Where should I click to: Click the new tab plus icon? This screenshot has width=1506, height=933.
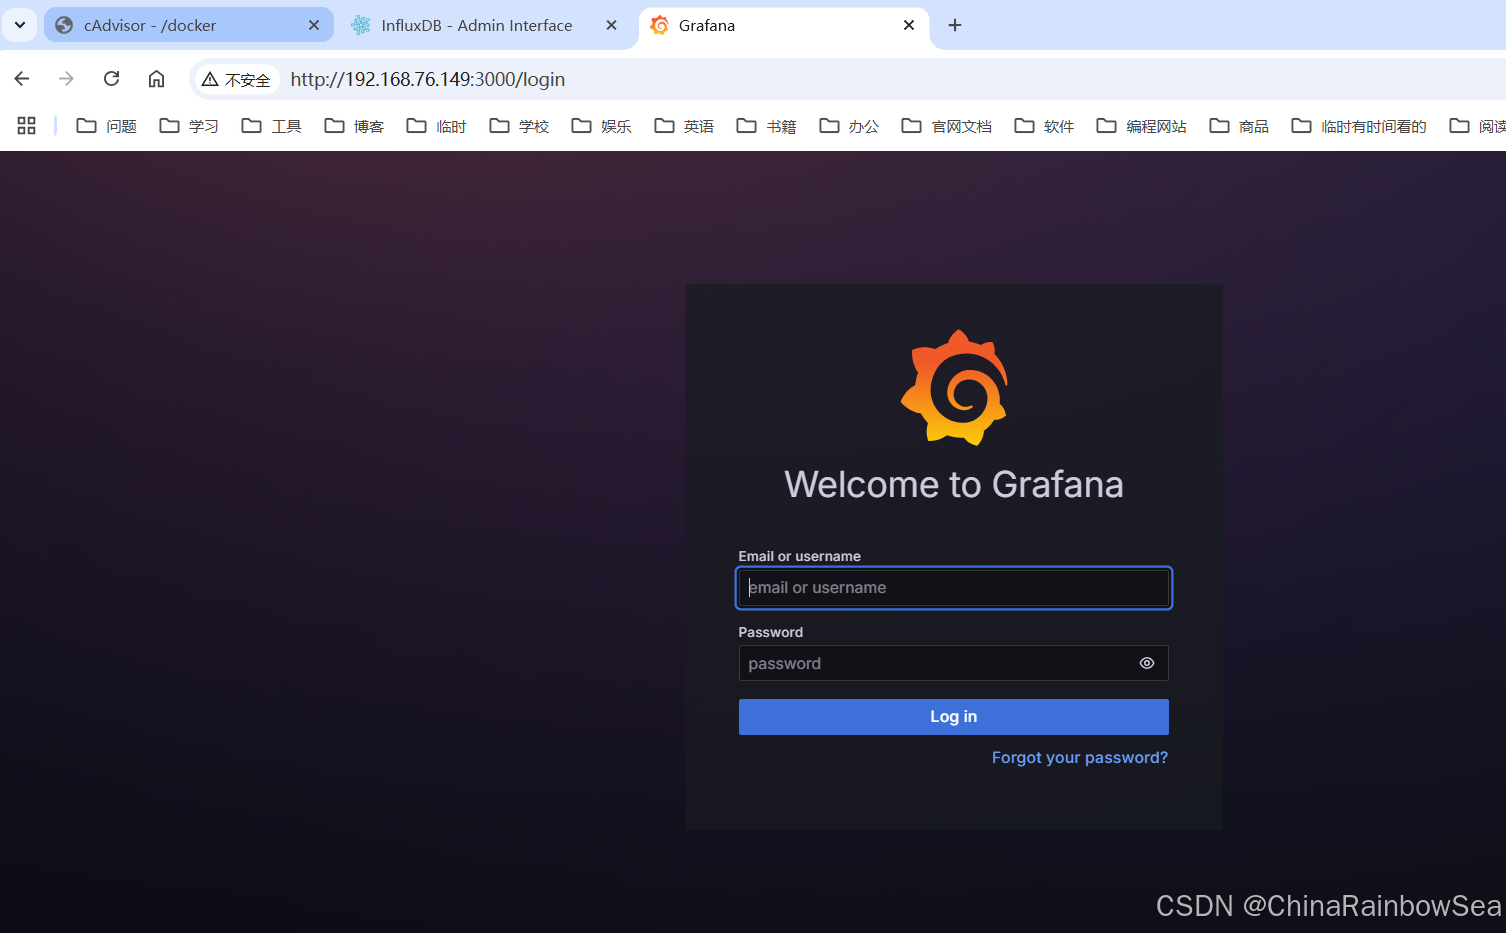point(954,25)
